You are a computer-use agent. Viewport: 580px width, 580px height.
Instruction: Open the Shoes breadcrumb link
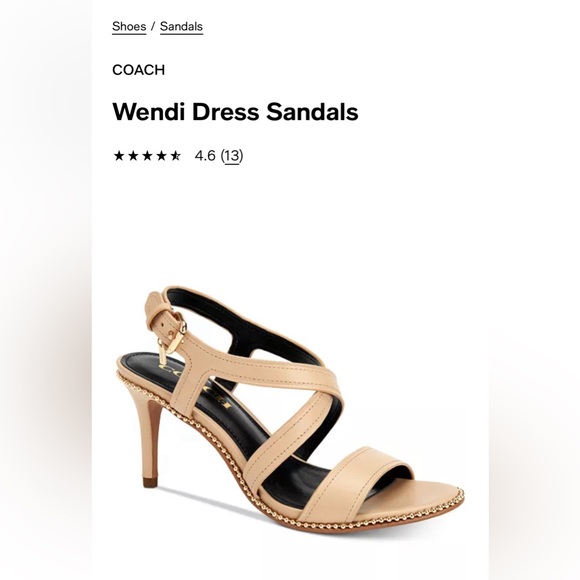[x=129, y=27]
